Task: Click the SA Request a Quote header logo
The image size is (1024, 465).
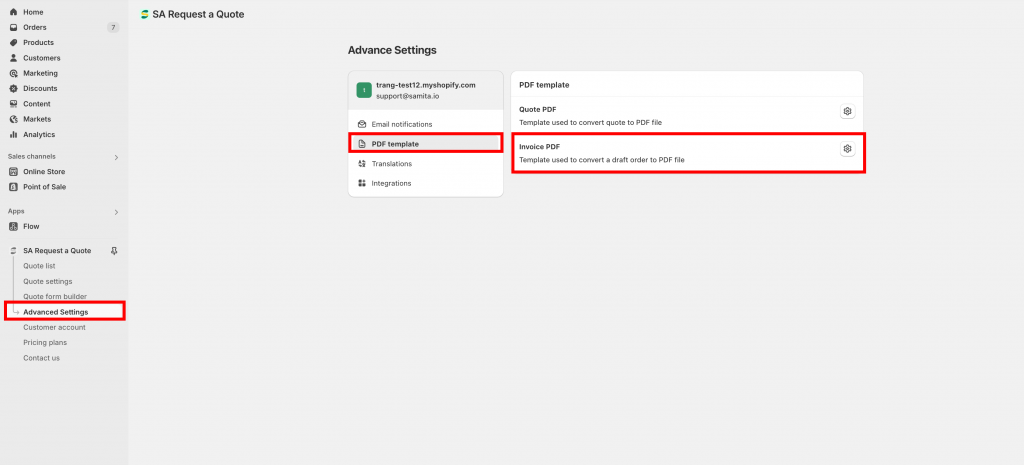Action: click(145, 14)
